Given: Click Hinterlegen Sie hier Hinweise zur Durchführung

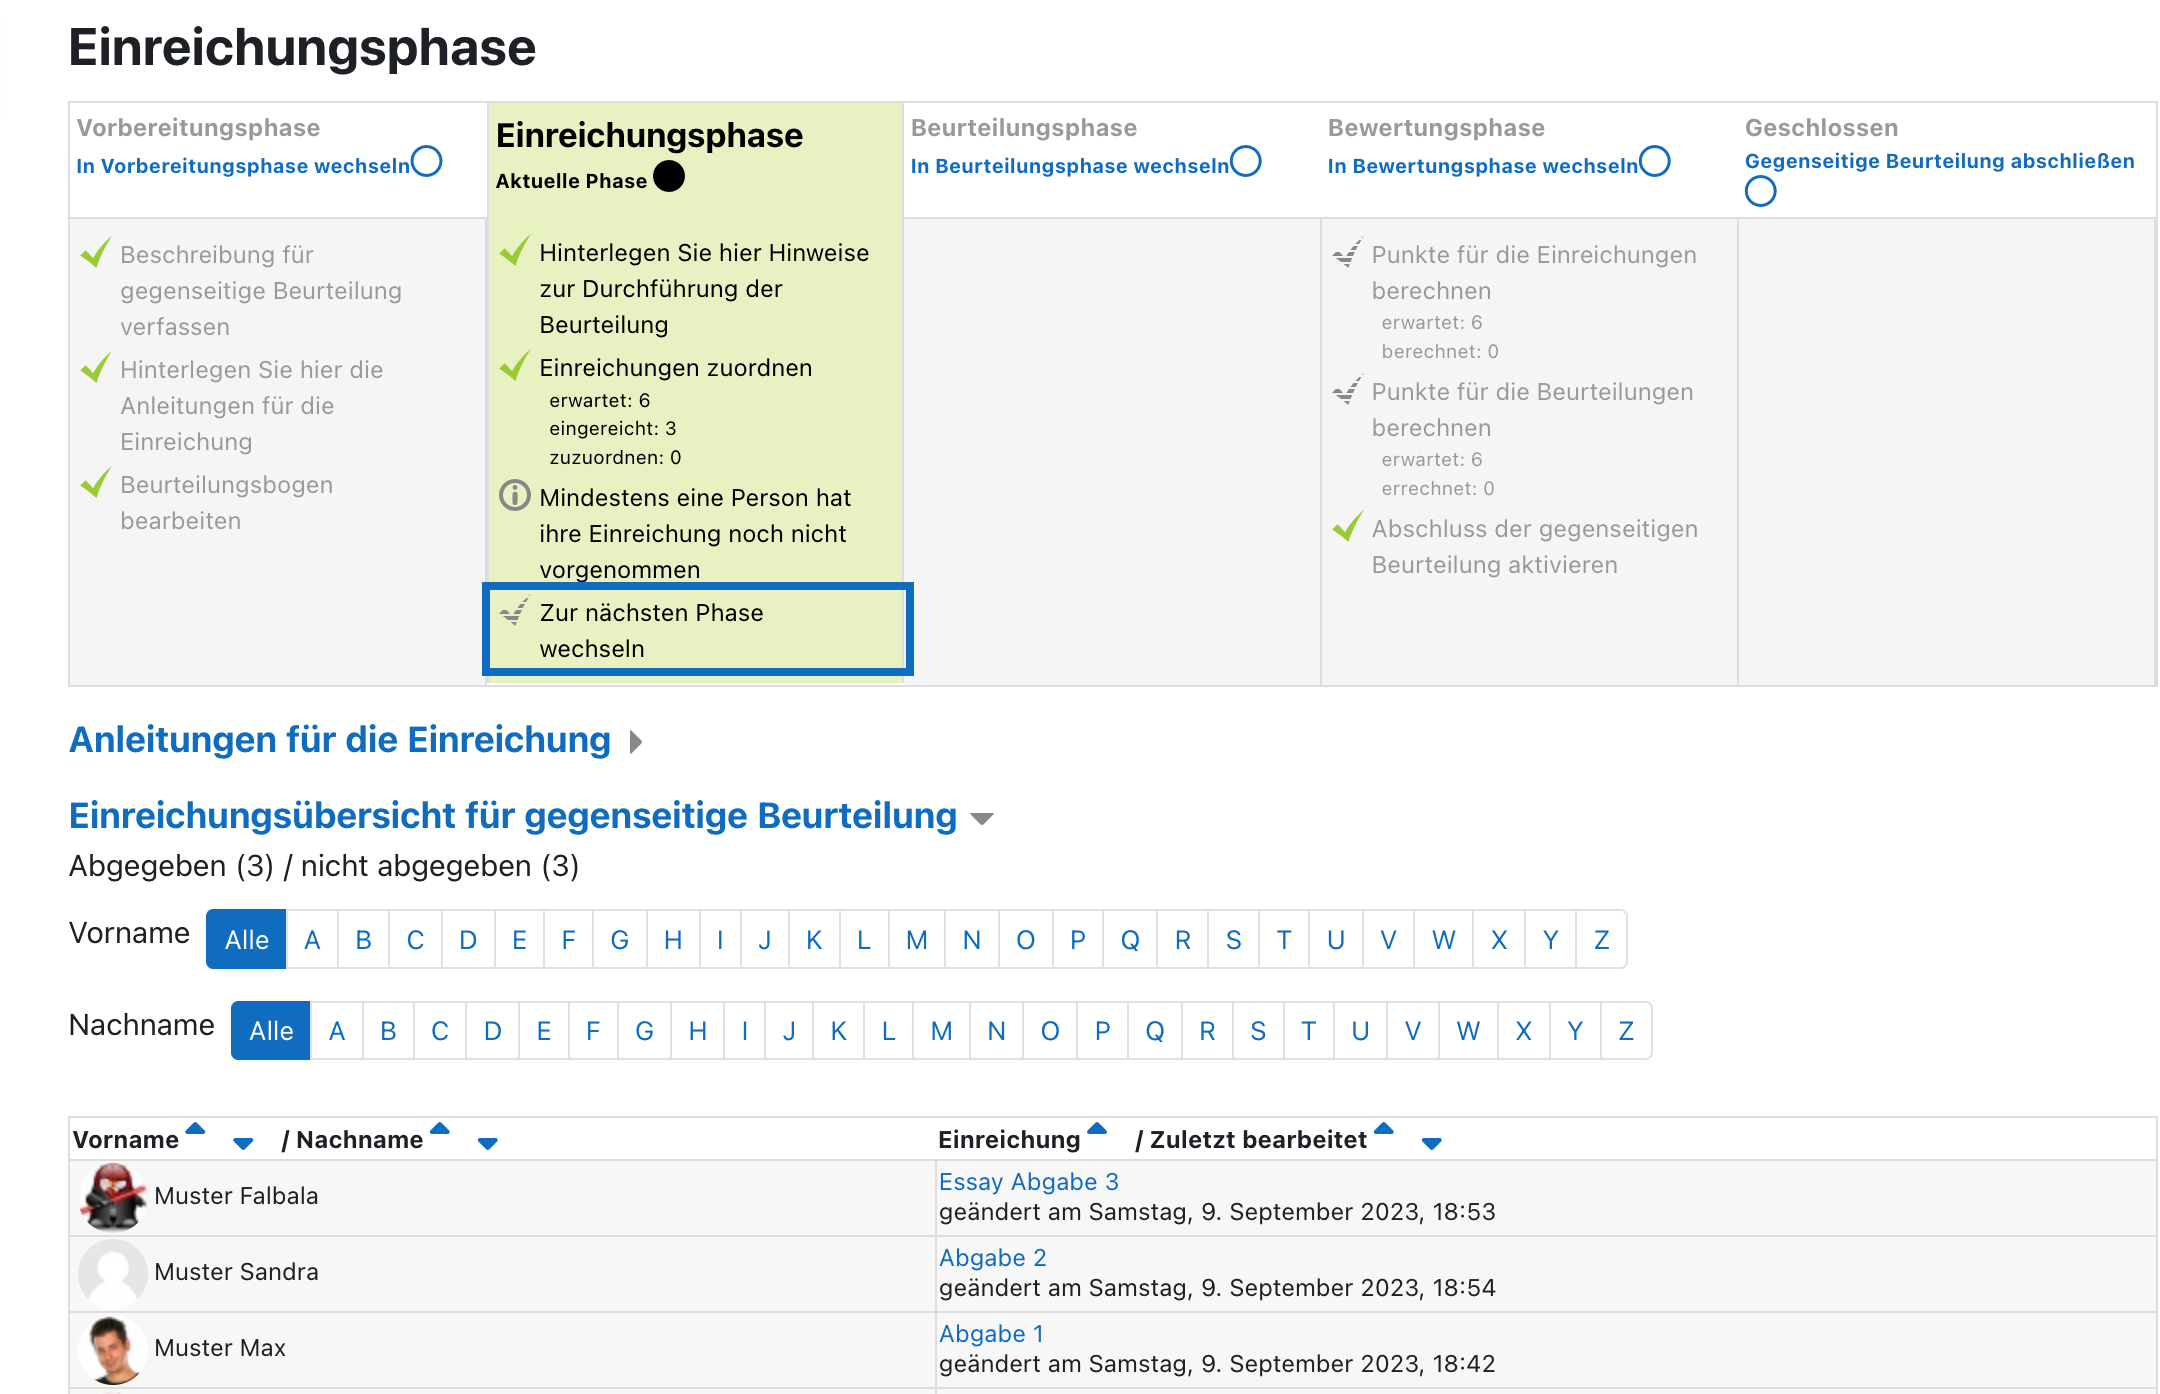Looking at the screenshot, I should click(704, 288).
